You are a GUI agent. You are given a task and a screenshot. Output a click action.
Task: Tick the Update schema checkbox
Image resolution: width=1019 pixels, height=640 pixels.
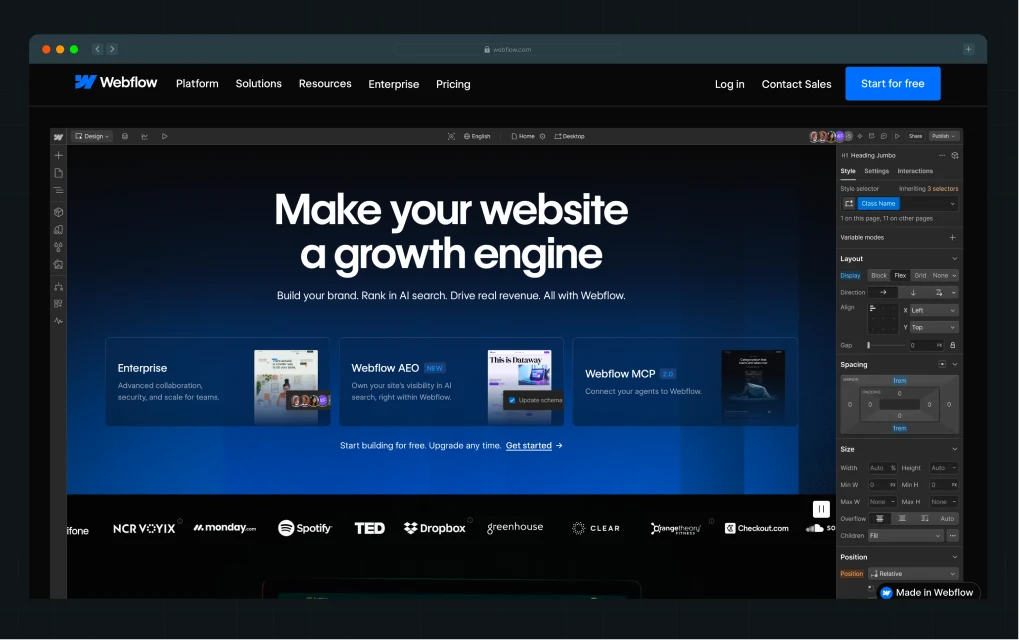(x=512, y=400)
